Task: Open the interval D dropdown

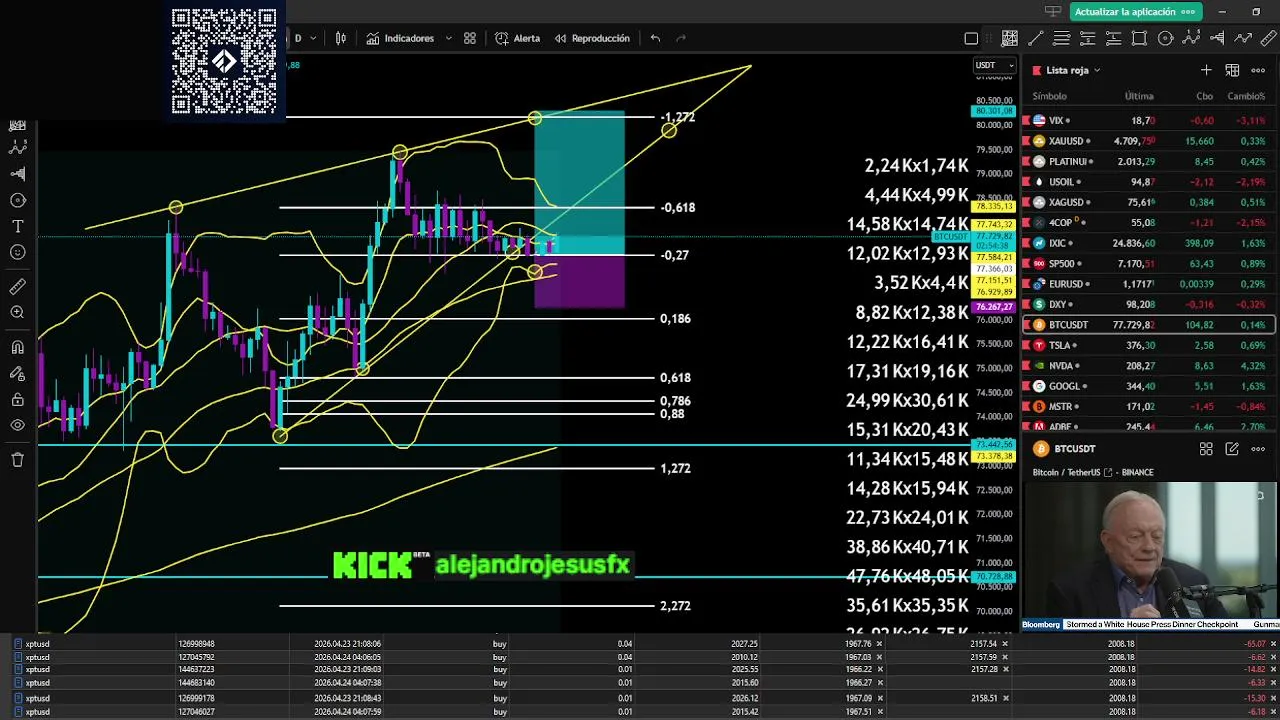Action: (x=305, y=38)
